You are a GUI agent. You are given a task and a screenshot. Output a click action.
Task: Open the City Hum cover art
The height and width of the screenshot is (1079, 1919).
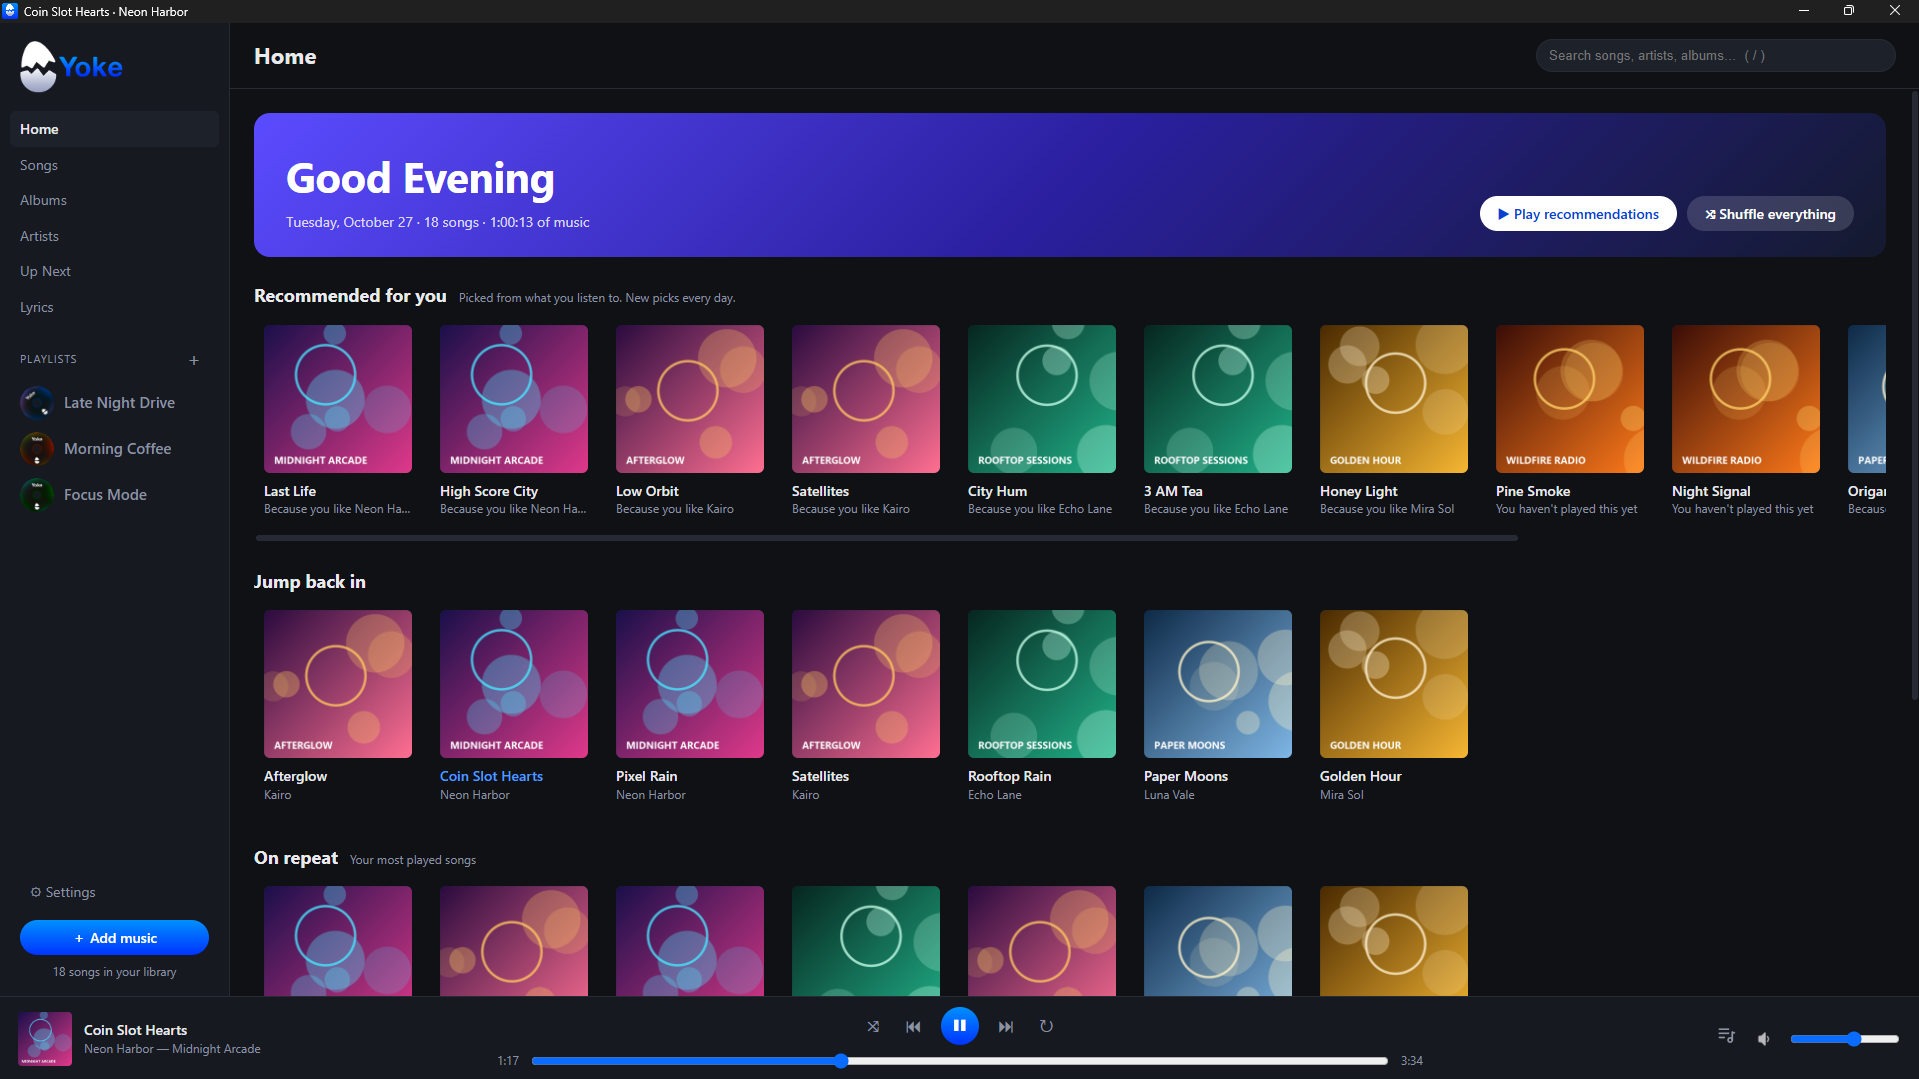(1042, 399)
